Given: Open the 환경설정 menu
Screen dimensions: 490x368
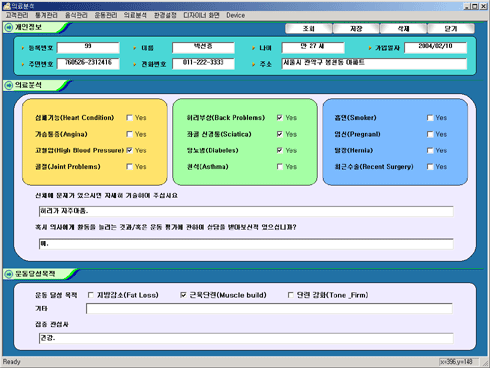Looking at the screenshot, I should click(165, 15).
